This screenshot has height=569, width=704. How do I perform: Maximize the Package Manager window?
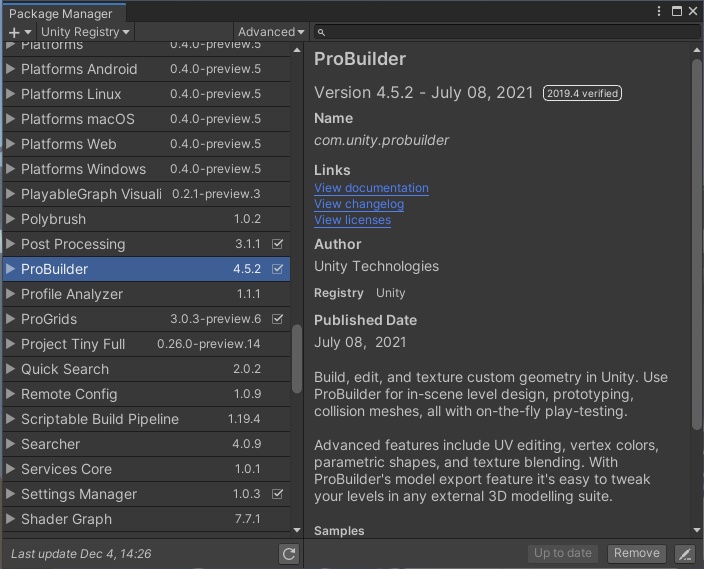677,11
